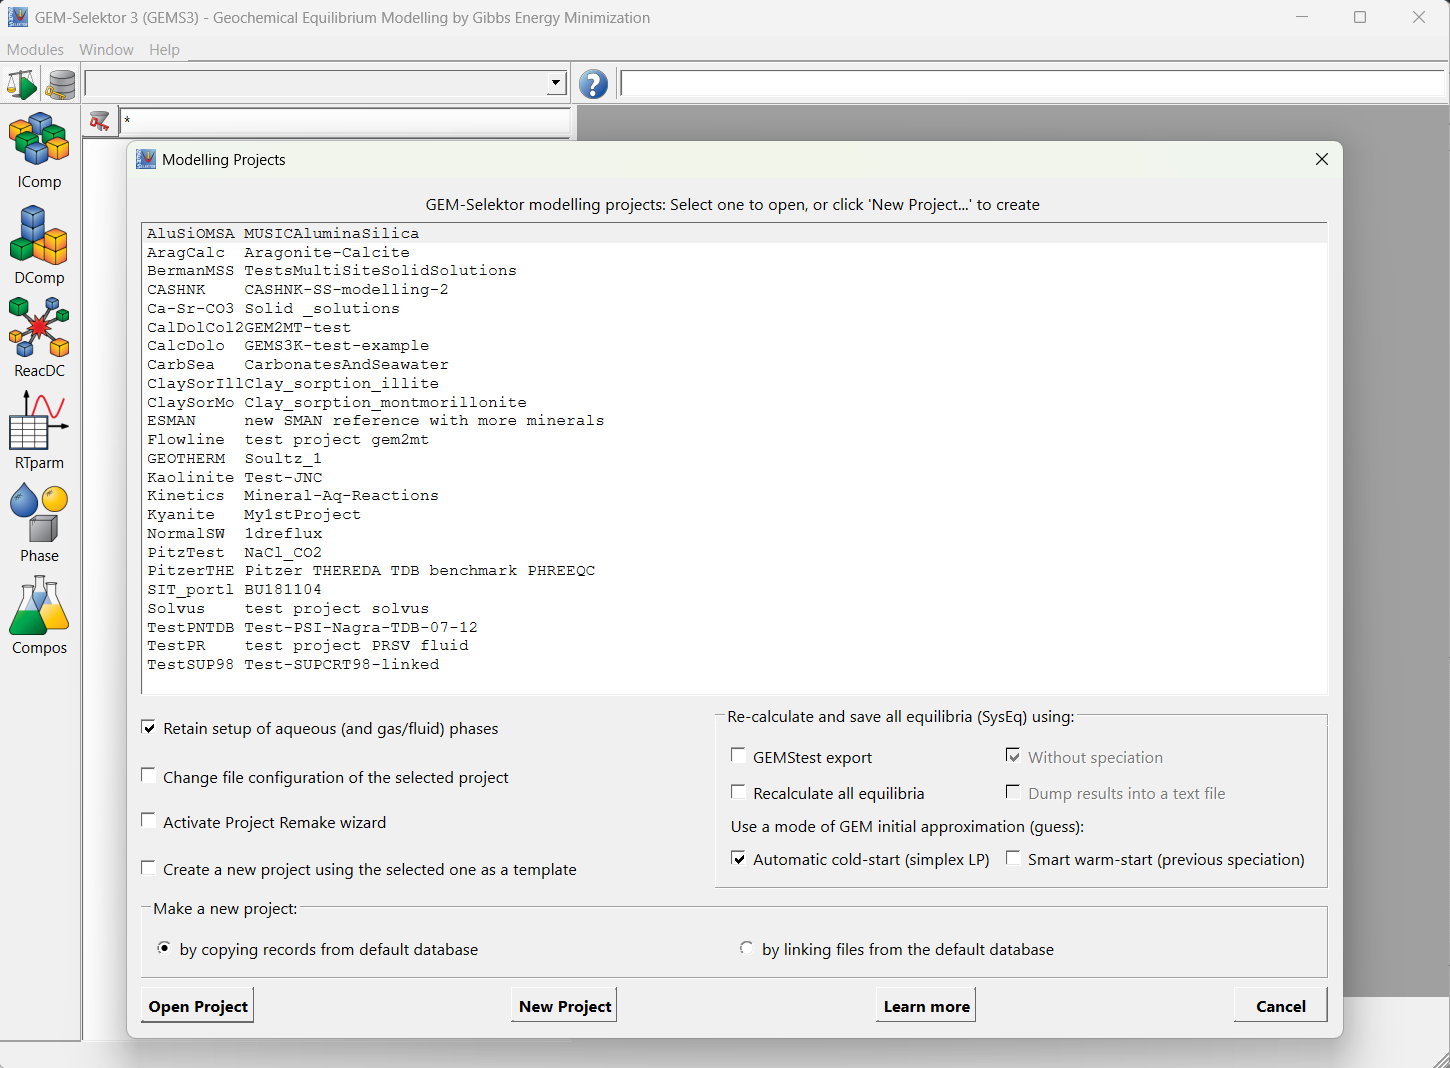Select the CalcDolo GEMS3K-test-example project
This screenshot has width=1450, height=1068.
click(x=734, y=346)
